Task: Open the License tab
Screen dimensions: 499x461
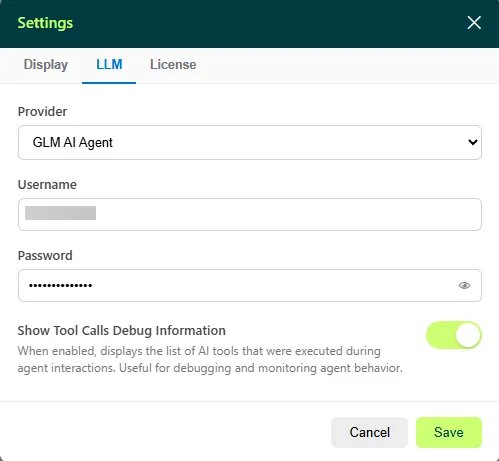Action: (173, 65)
